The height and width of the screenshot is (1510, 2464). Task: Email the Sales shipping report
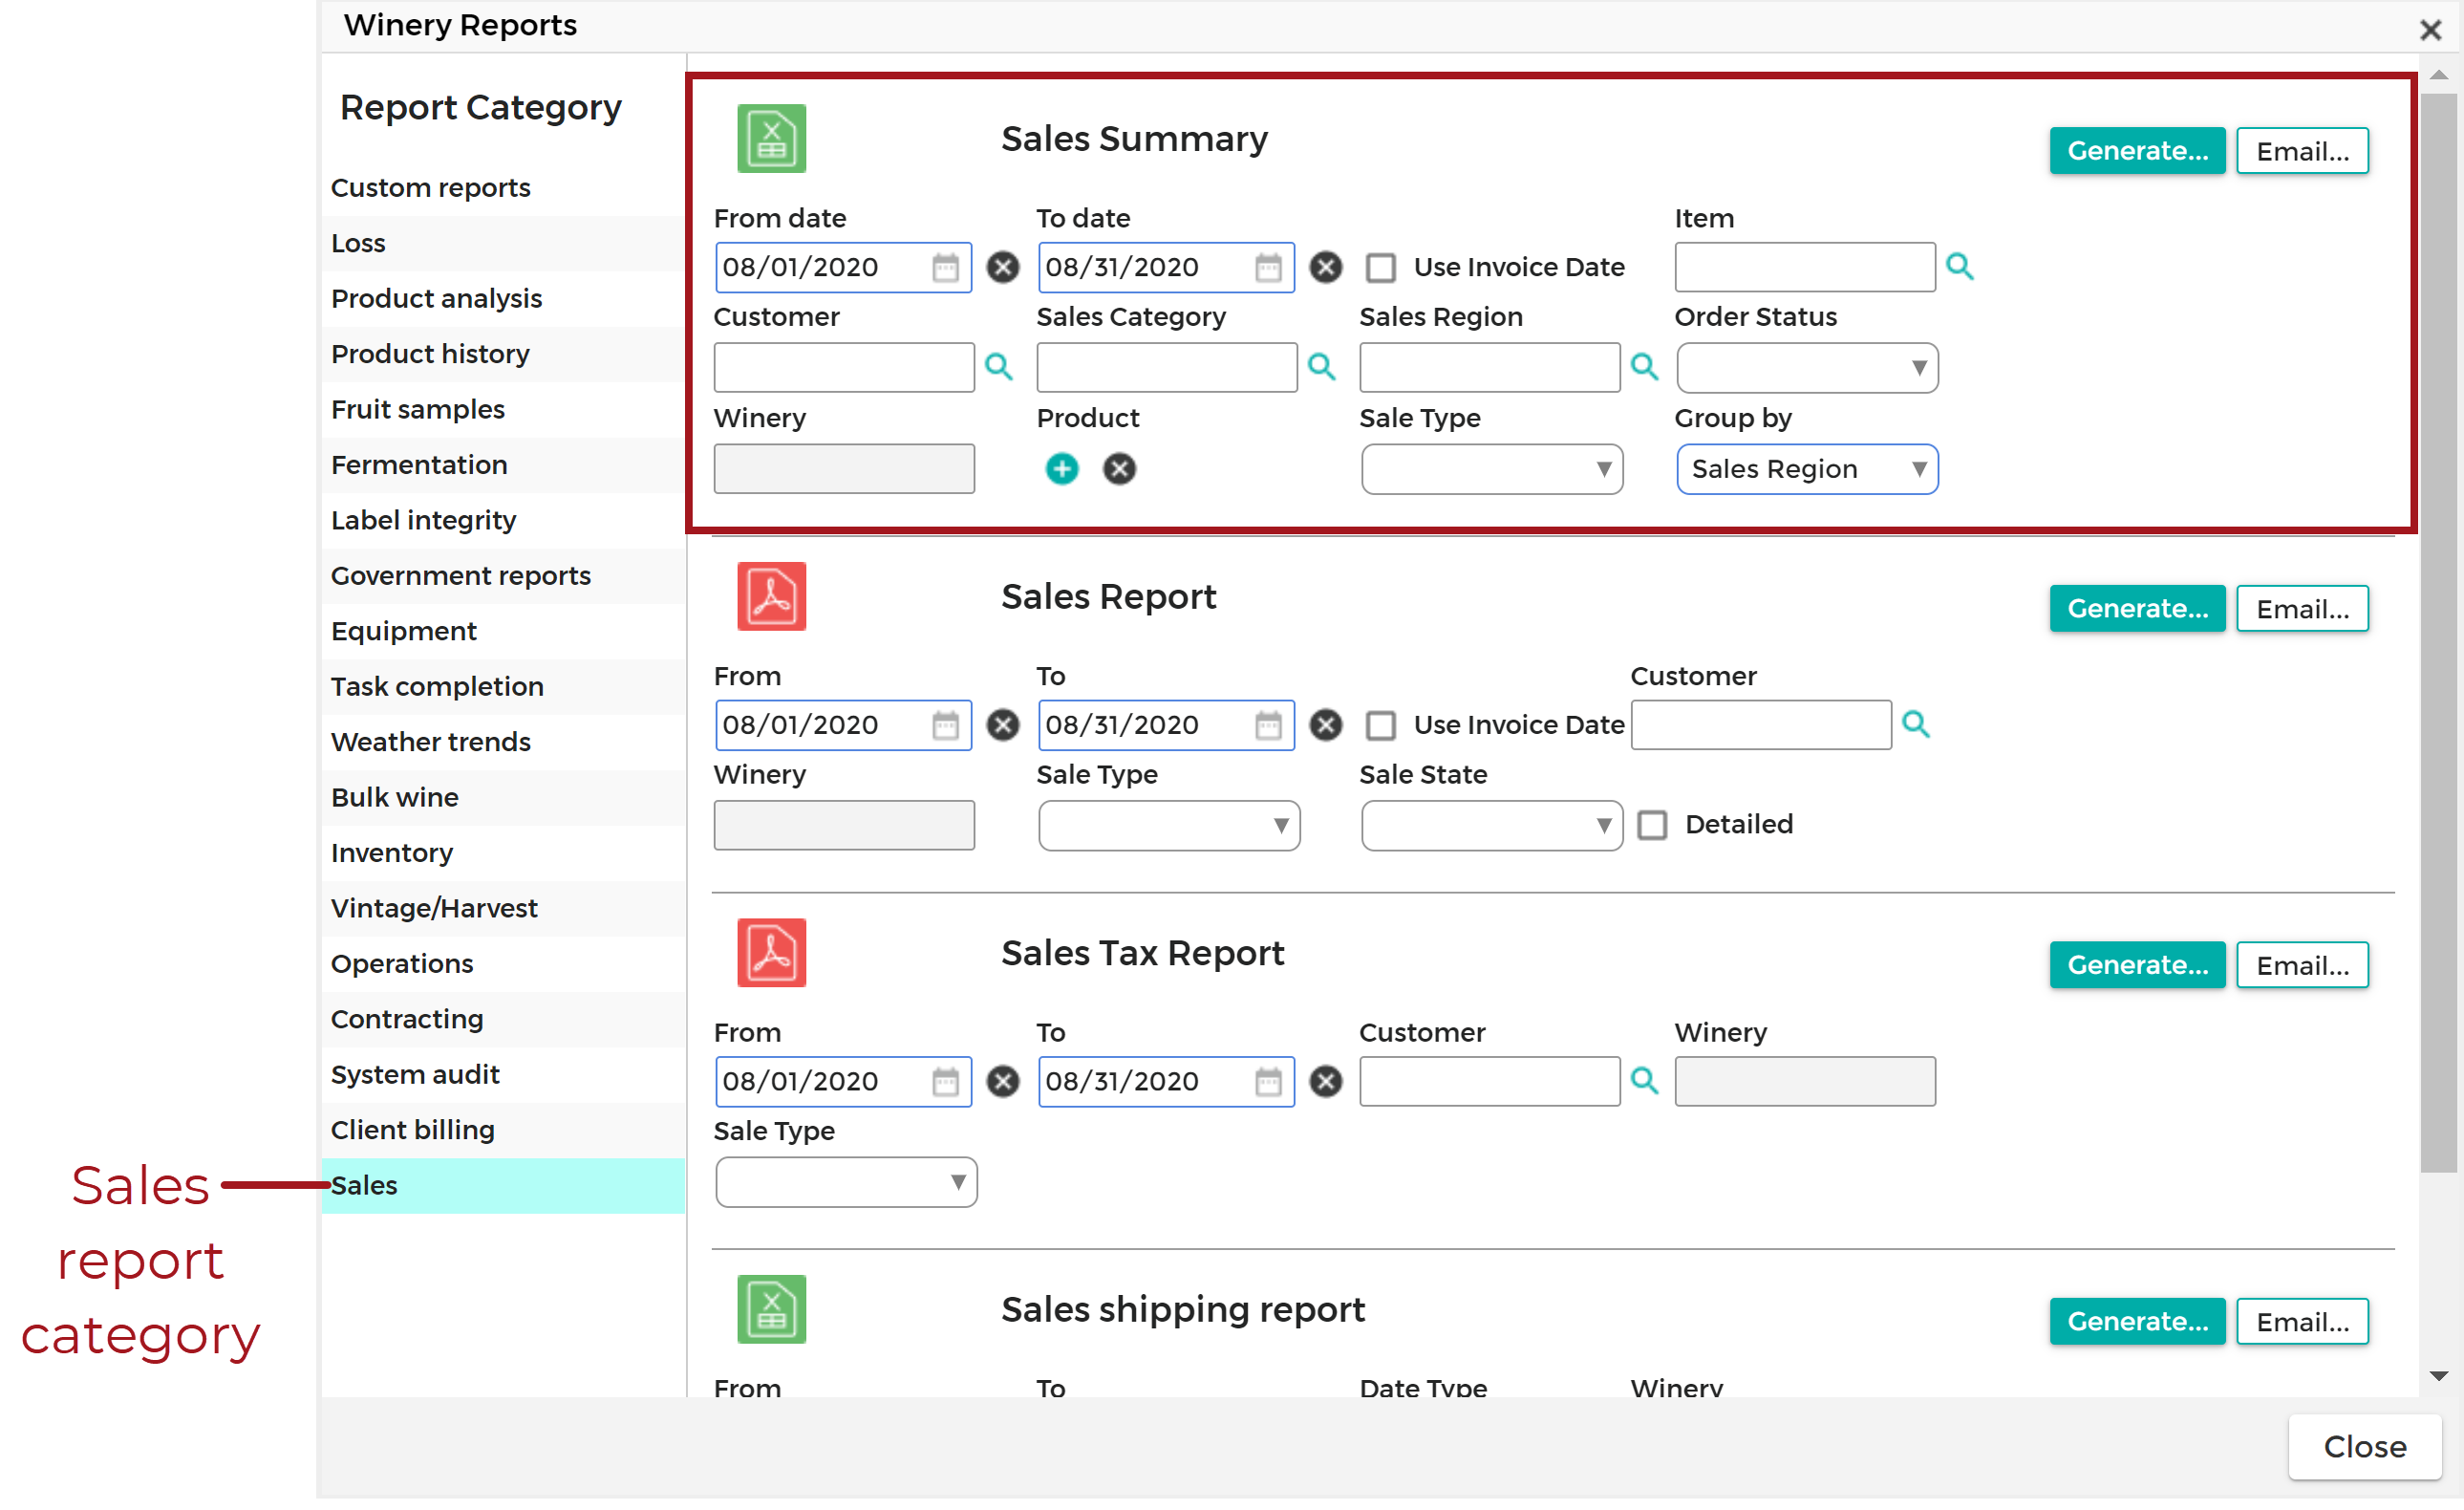coord(2302,1322)
